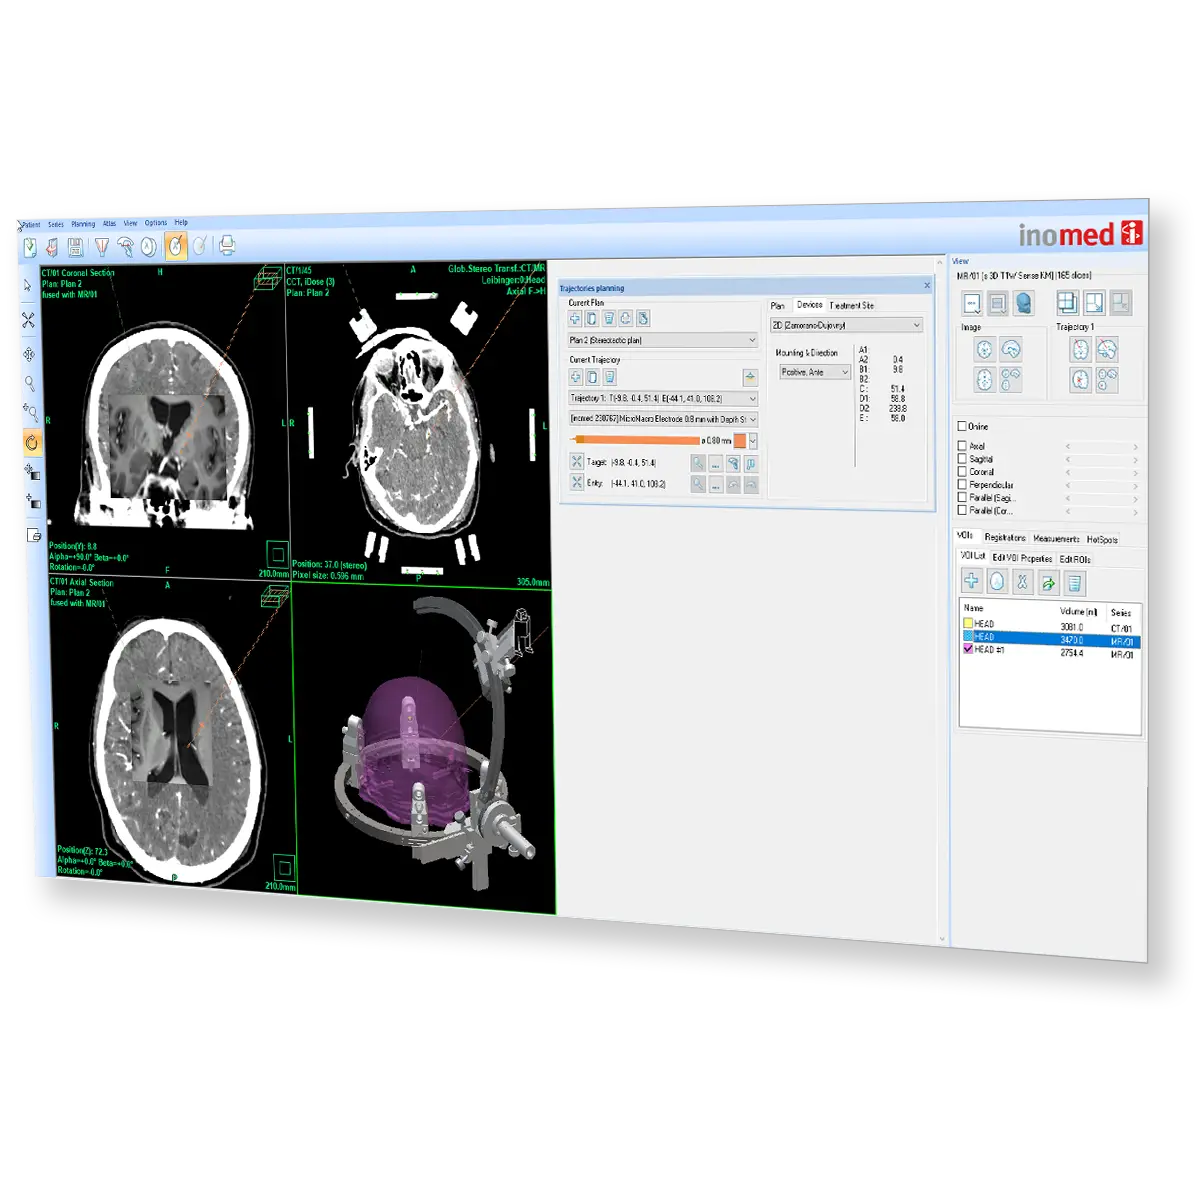Open the Planning menu
Screen dimensions: 1200x1200
[84, 224]
